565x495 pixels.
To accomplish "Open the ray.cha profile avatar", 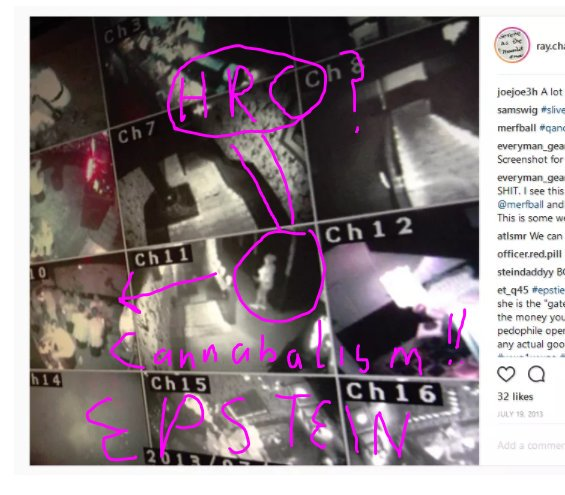I will (x=512, y=45).
